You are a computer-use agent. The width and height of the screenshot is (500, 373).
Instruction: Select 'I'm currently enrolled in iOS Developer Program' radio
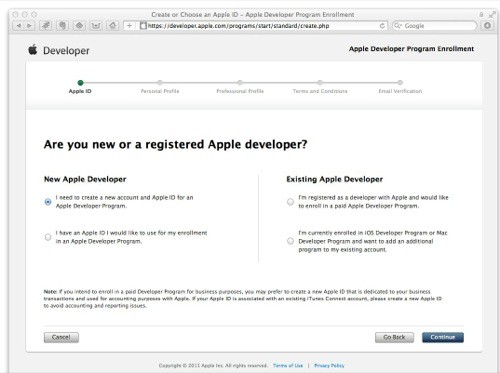click(290, 241)
